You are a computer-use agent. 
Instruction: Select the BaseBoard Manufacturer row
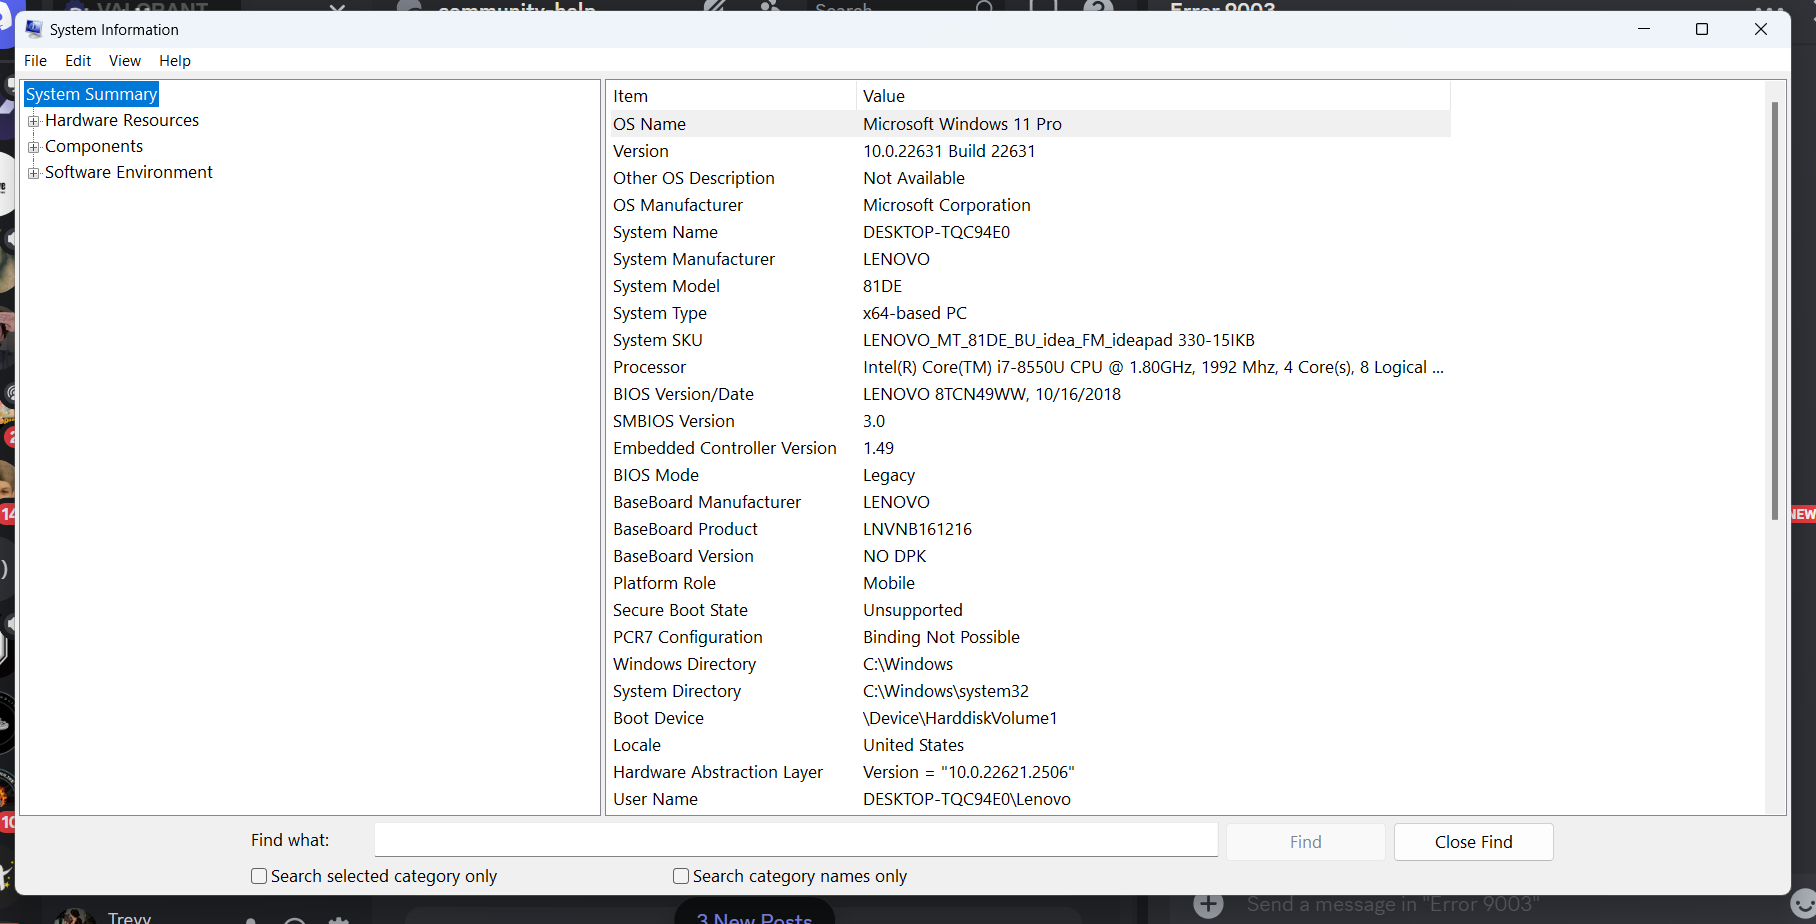coord(1030,502)
